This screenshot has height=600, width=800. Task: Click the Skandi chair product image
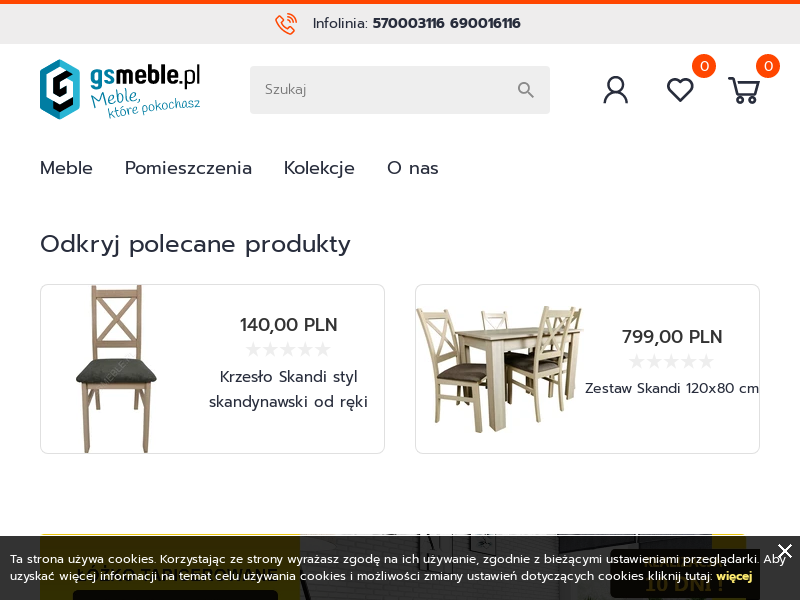(x=116, y=369)
